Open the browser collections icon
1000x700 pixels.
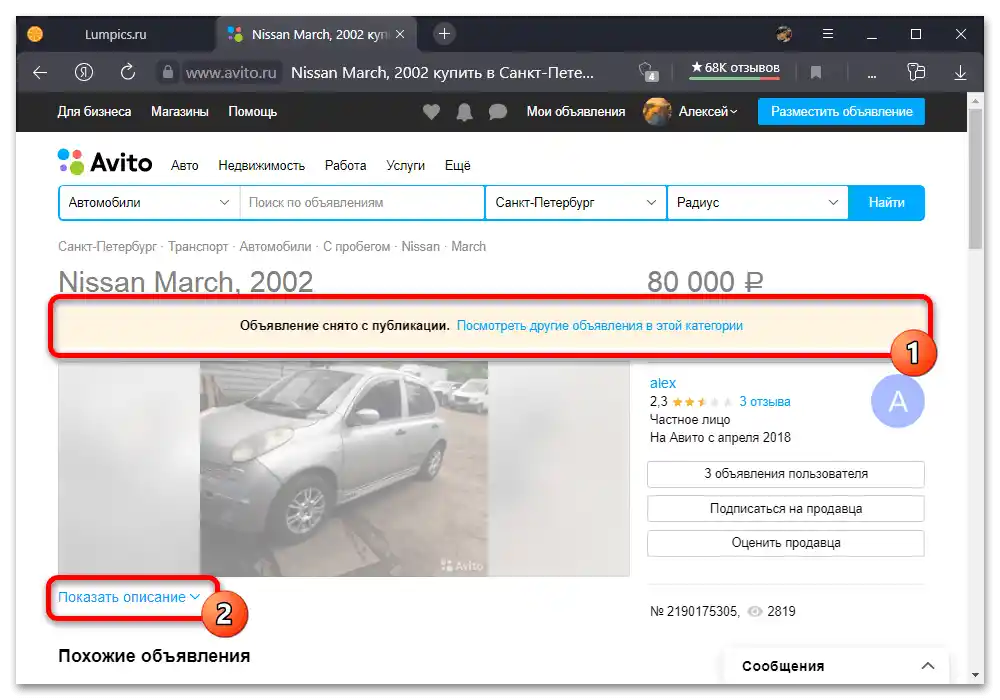point(916,72)
